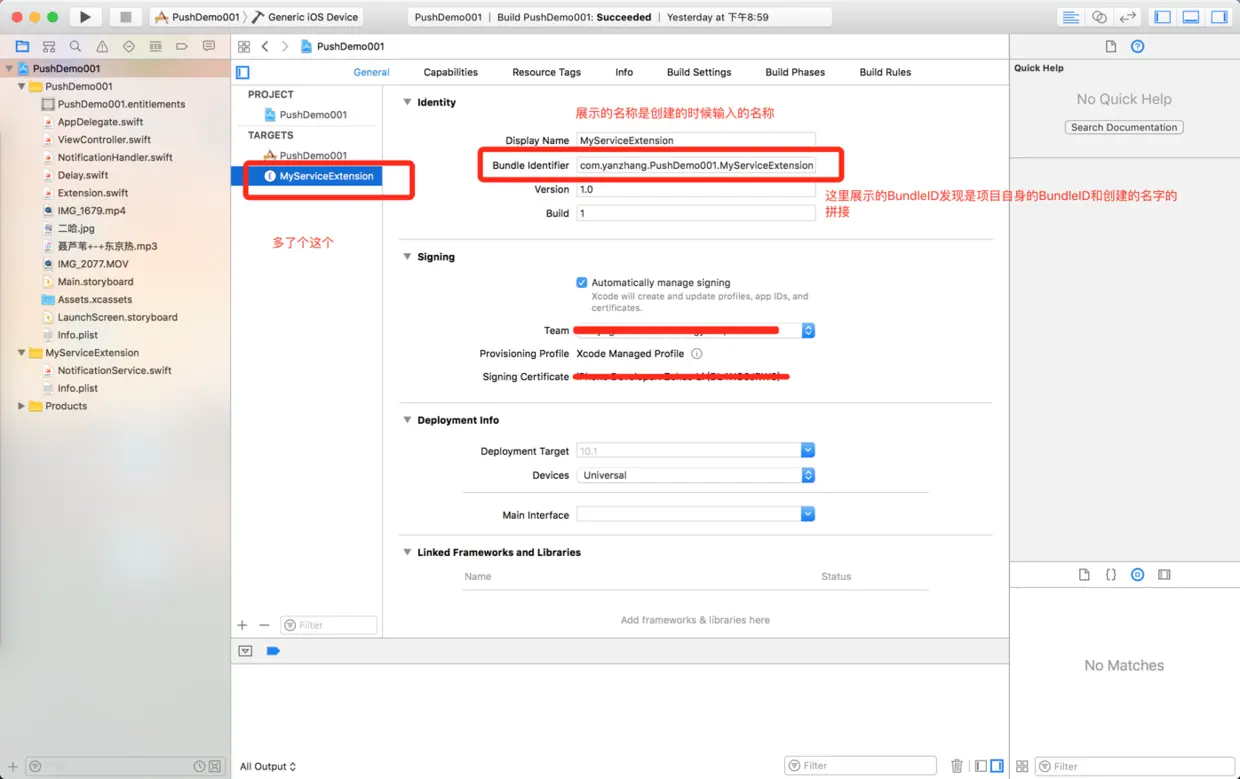Viewport: 1240px width, 779px height.
Task: Hide the debug area via toggle icon
Action: click(x=245, y=651)
